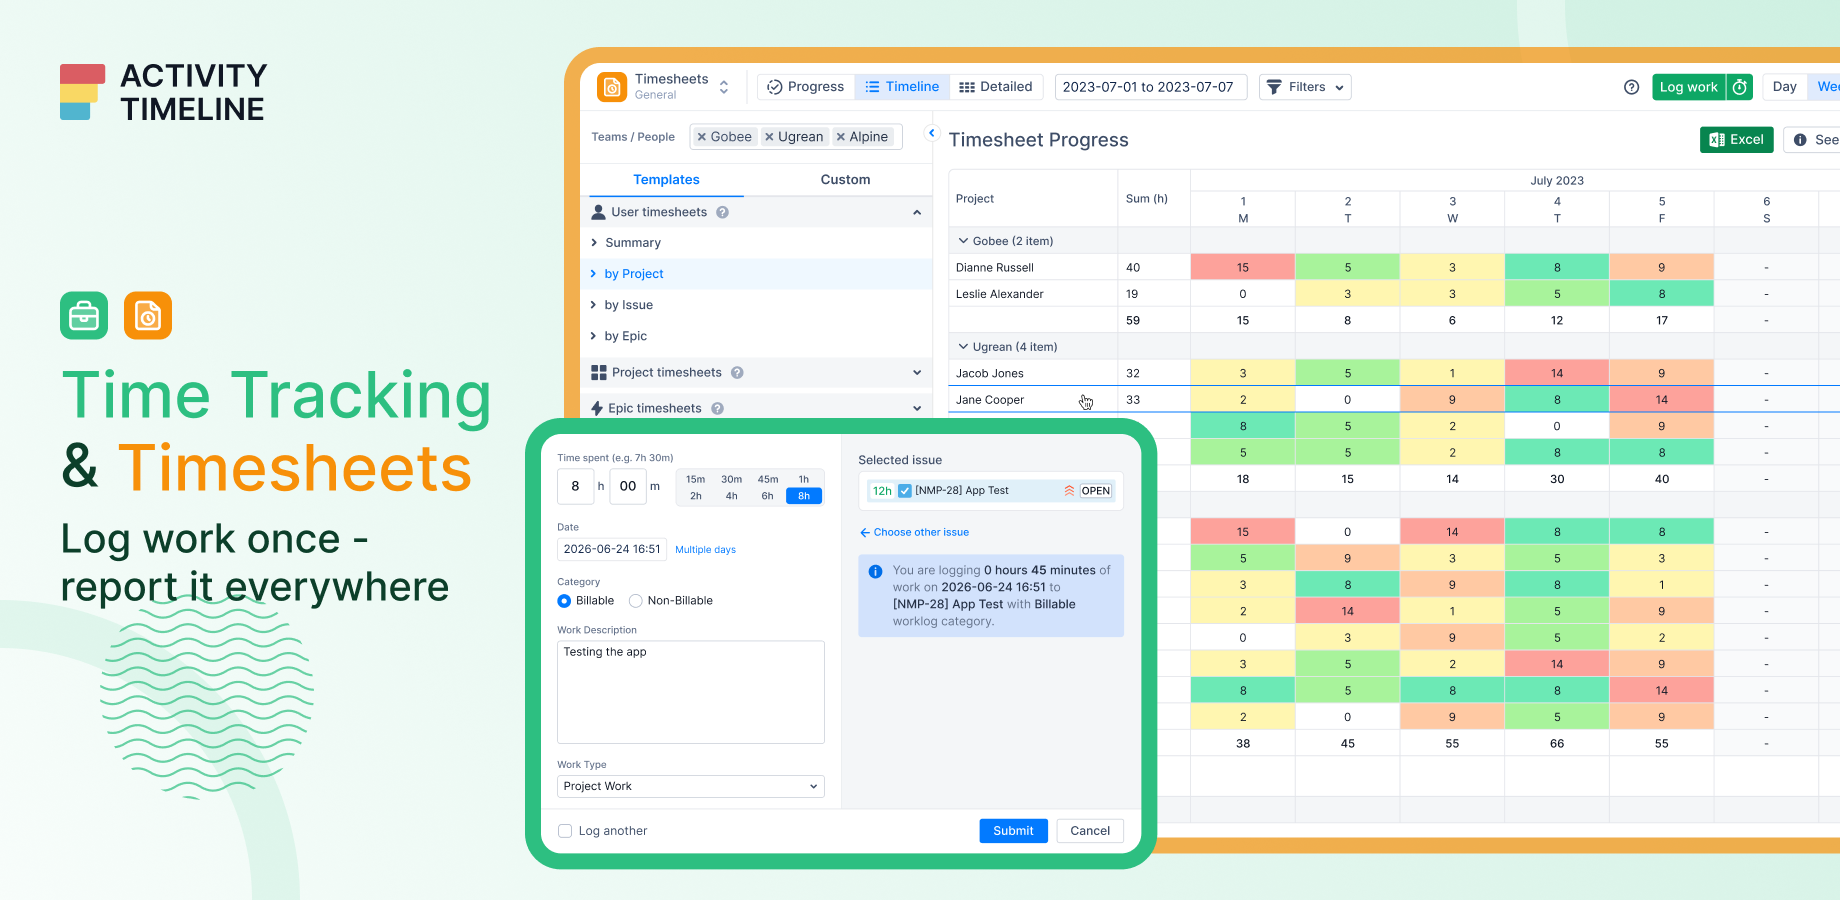
Task: Export the timesheet to Excel
Action: pyautogui.click(x=1737, y=140)
